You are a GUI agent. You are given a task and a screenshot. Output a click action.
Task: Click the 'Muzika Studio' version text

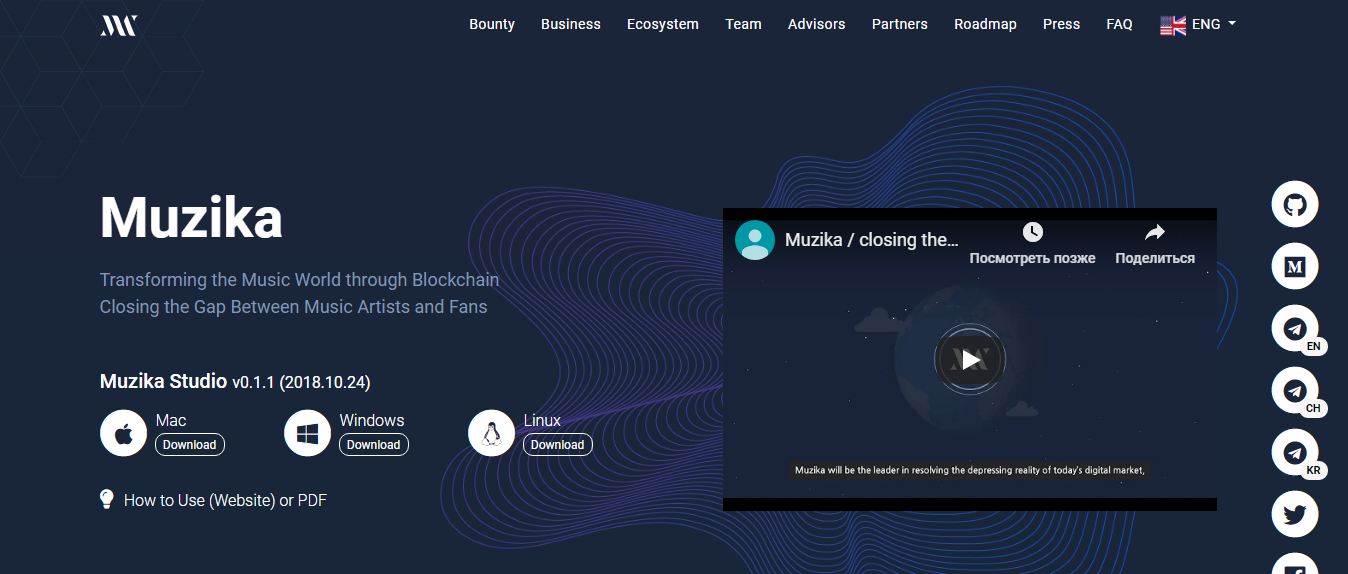pos(235,382)
